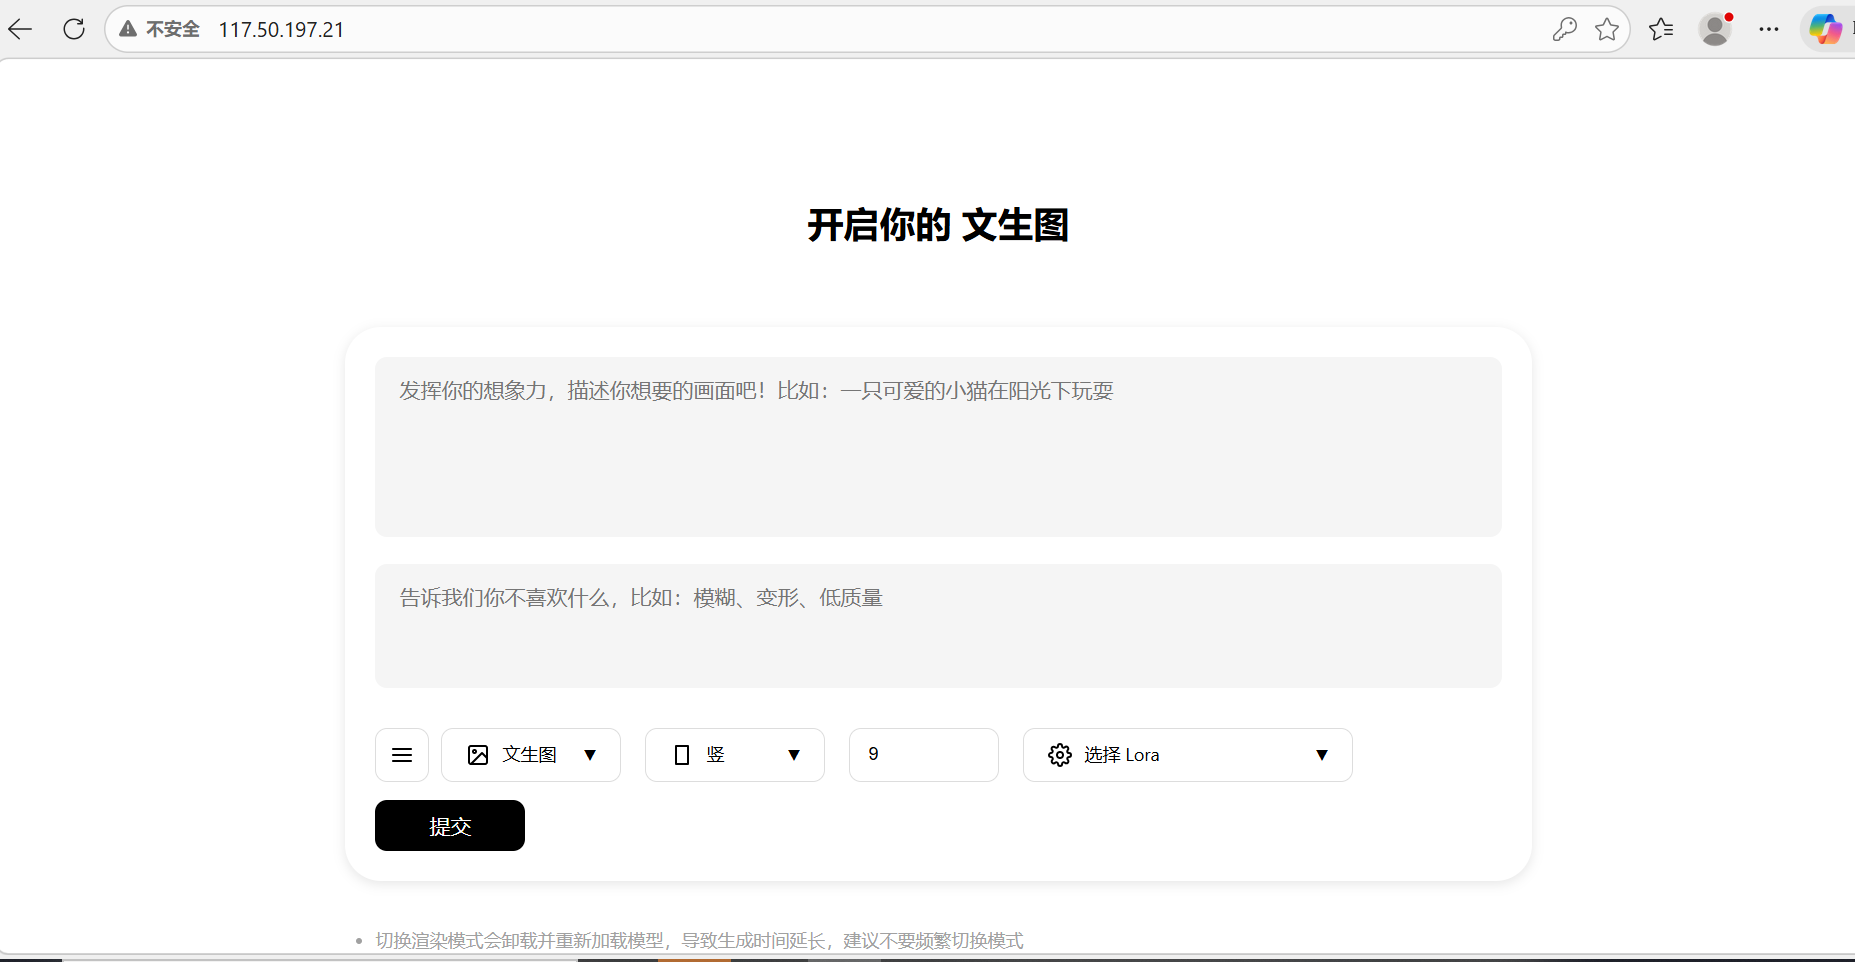
Task: Click the not-secure warning icon
Action: pyautogui.click(x=128, y=29)
